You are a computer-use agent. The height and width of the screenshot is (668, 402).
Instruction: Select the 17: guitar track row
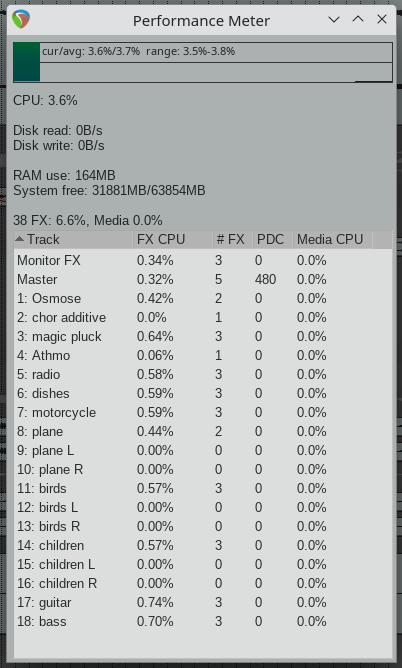[203, 602]
